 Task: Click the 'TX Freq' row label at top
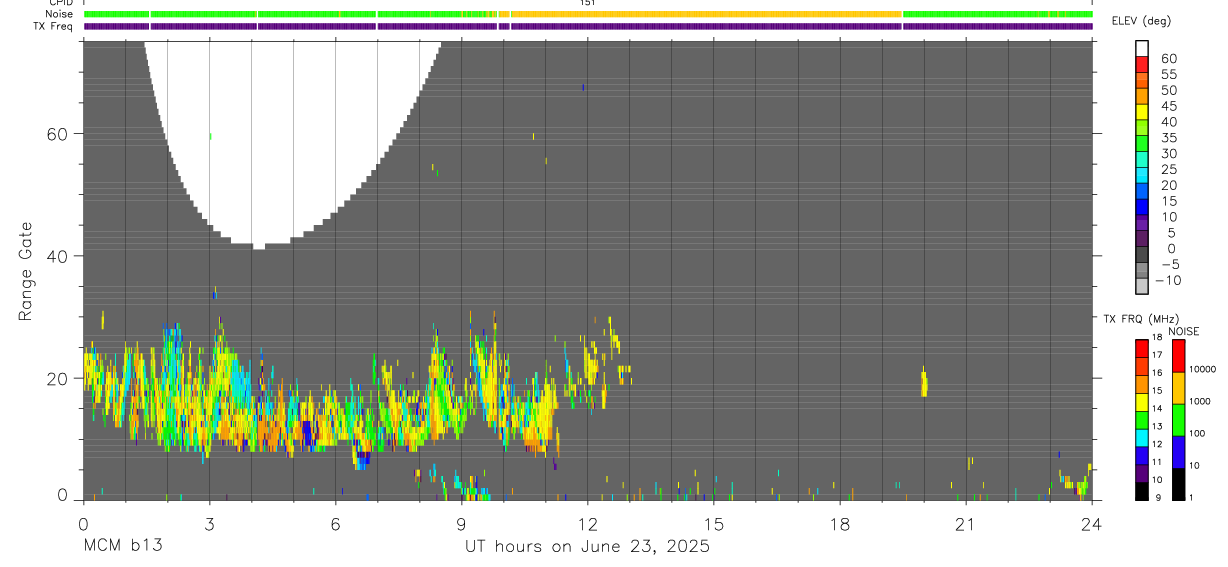point(53,26)
